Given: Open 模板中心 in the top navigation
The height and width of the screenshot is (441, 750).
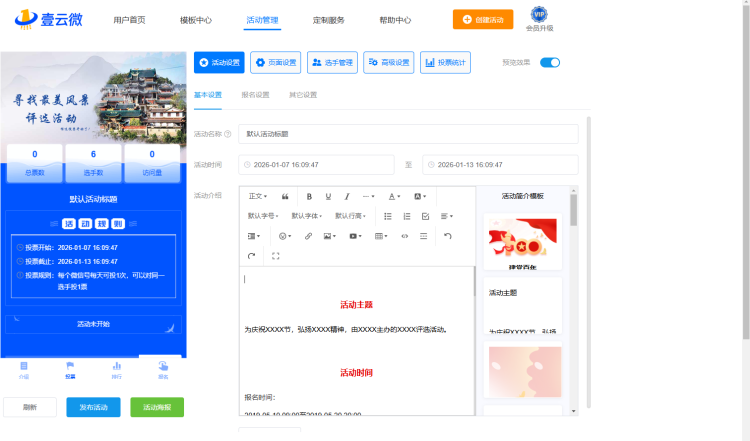Looking at the screenshot, I should [x=196, y=19].
